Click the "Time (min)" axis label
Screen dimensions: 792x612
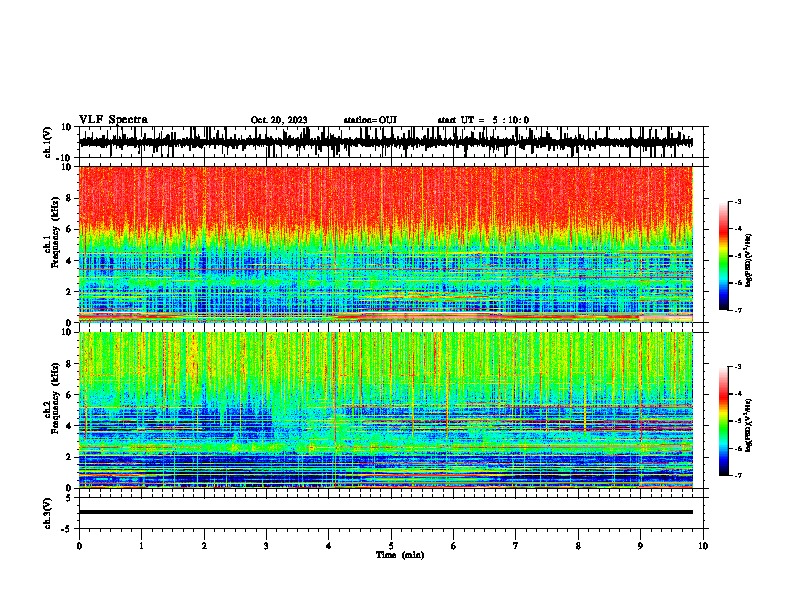pyautogui.click(x=400, y=555)
